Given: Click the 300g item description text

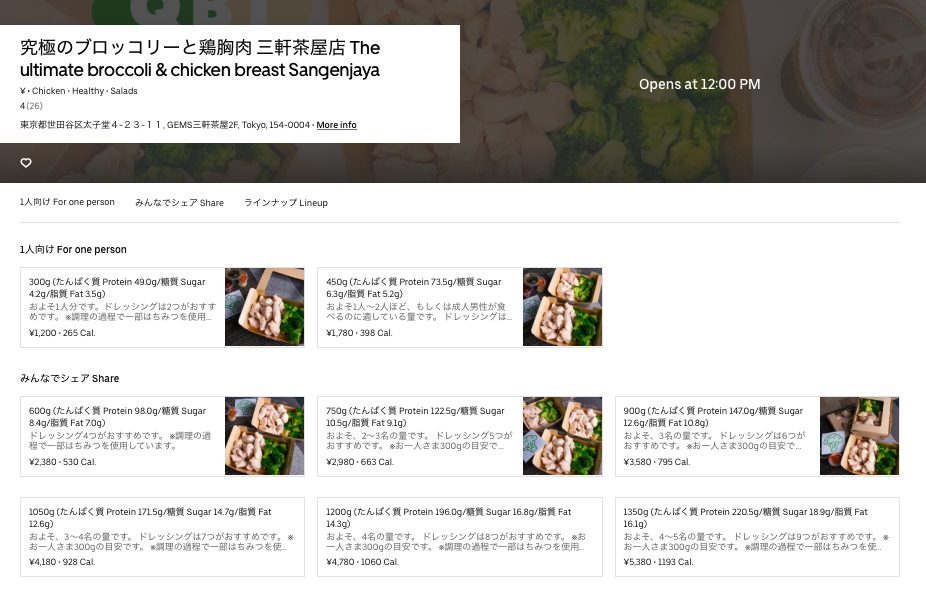Looking at the screenshot, I should coord(123,311).
